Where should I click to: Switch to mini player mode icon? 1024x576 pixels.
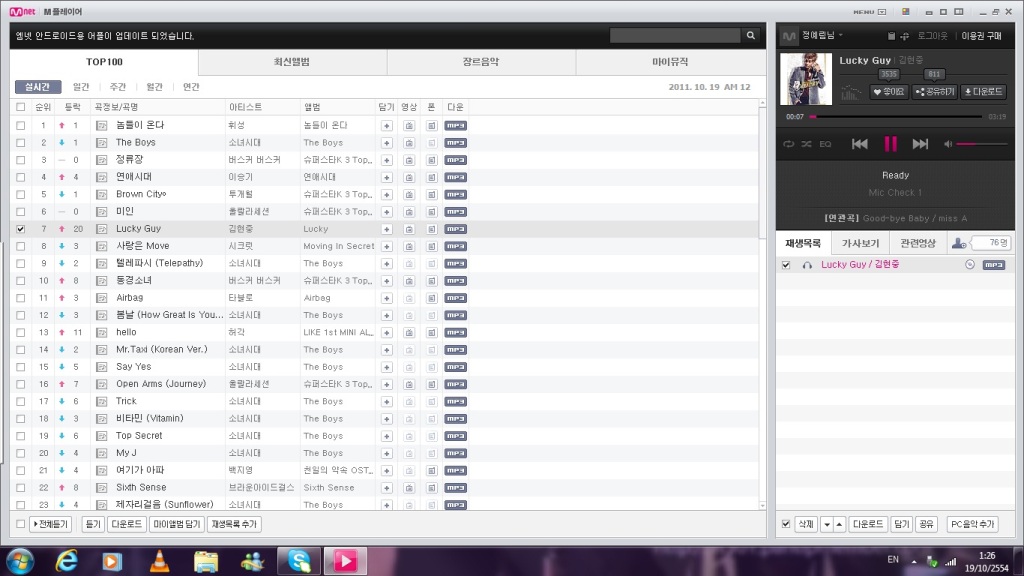click(x=929, y=12)
